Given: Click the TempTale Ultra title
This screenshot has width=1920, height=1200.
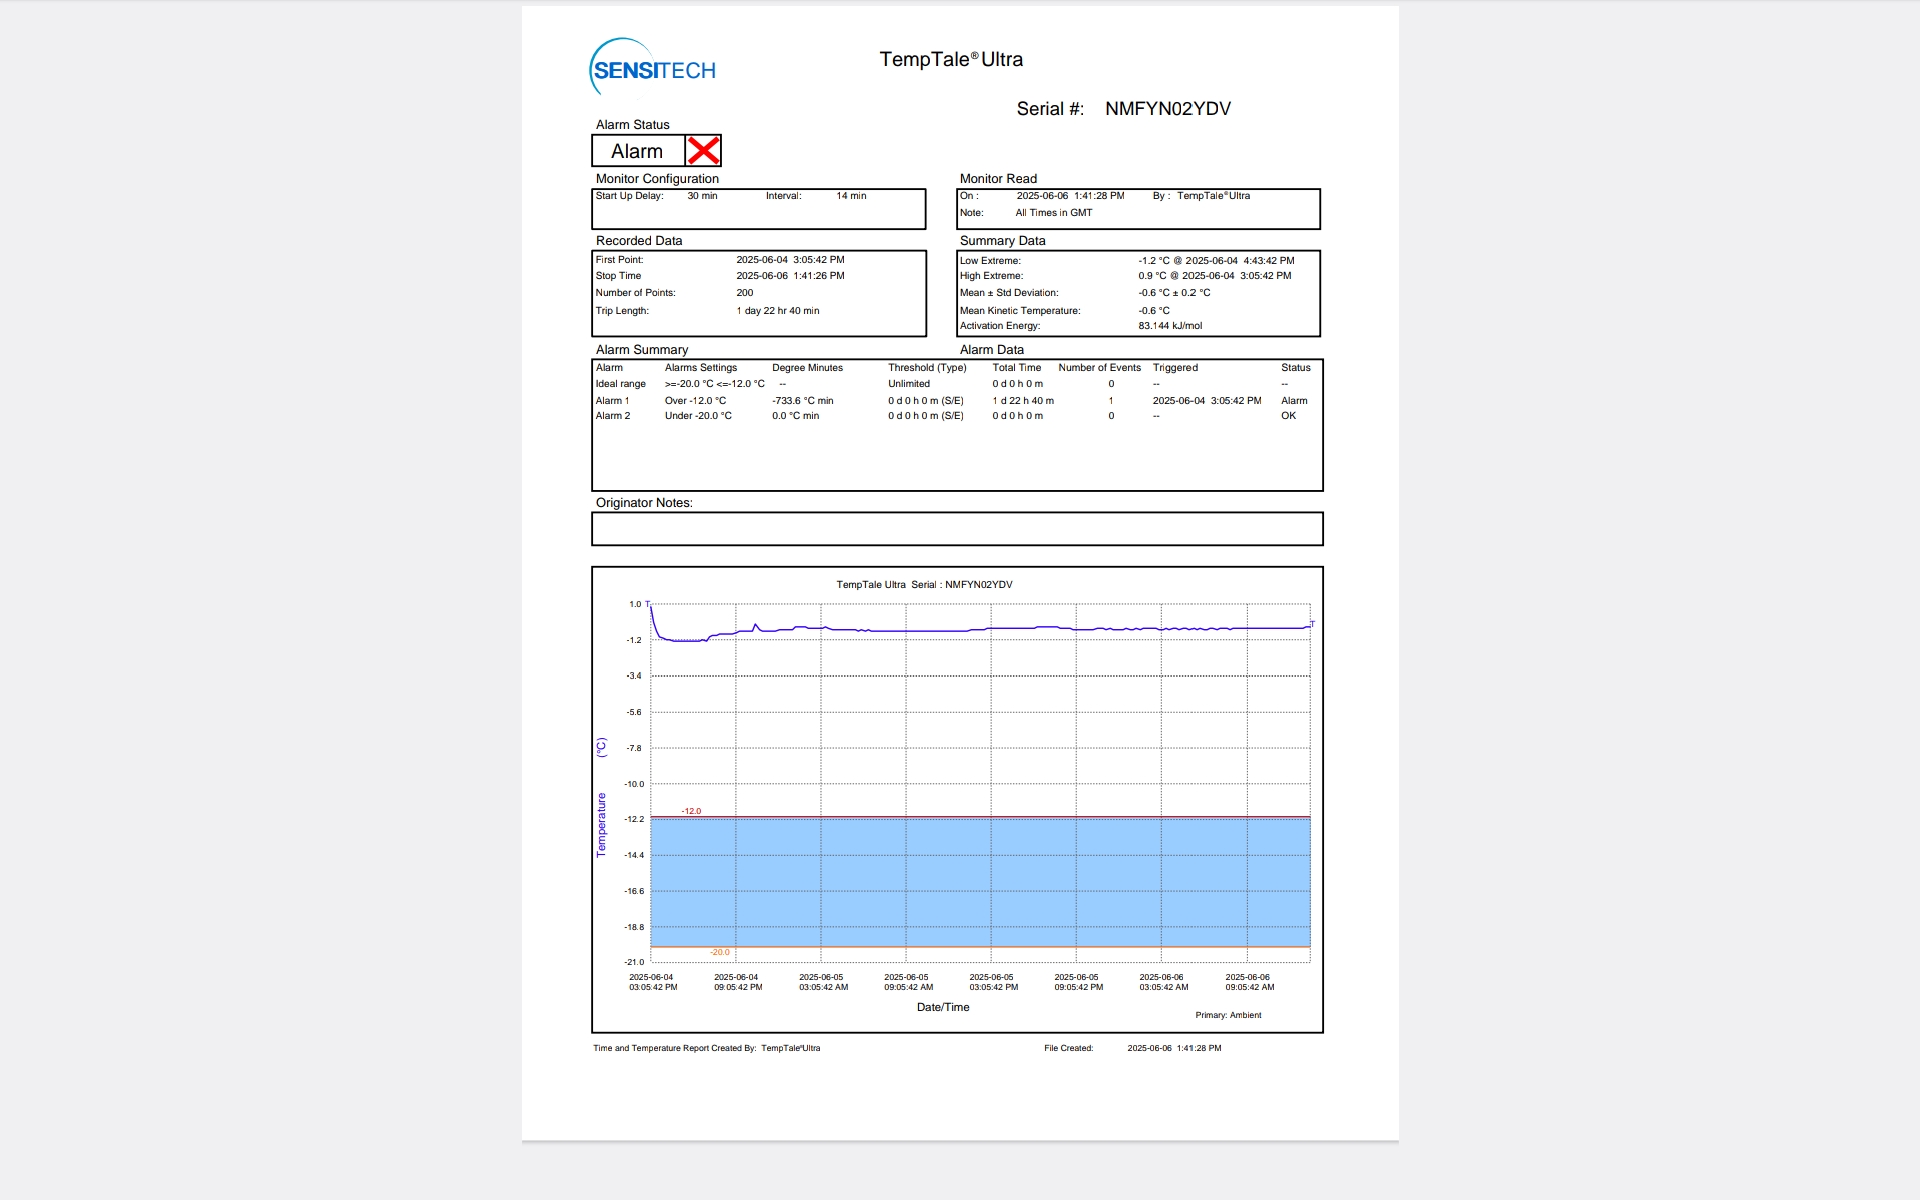Looking at the screenshot, I should [951, 60].
